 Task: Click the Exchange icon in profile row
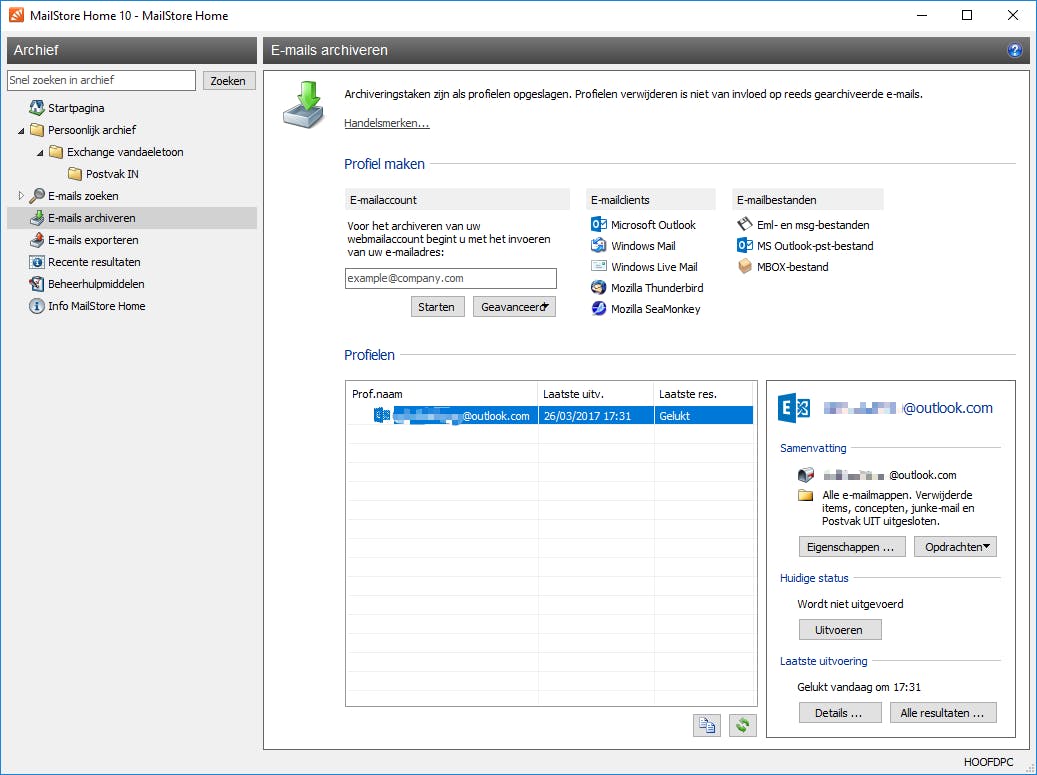(382, 415)
